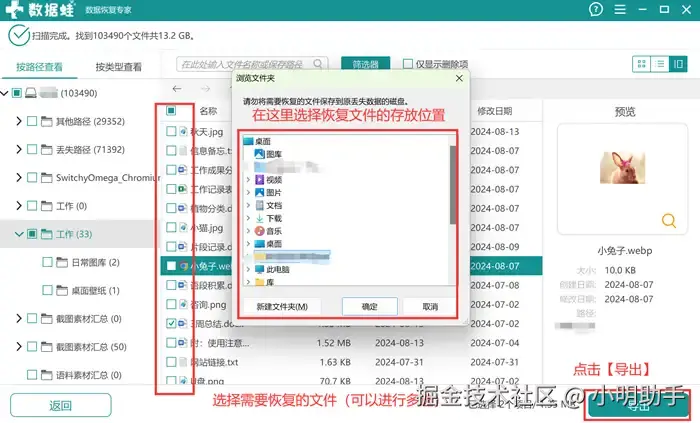Go forward with the right arrow icon
The width and height of the screenshot is (700, 423).
click(205, 89)
